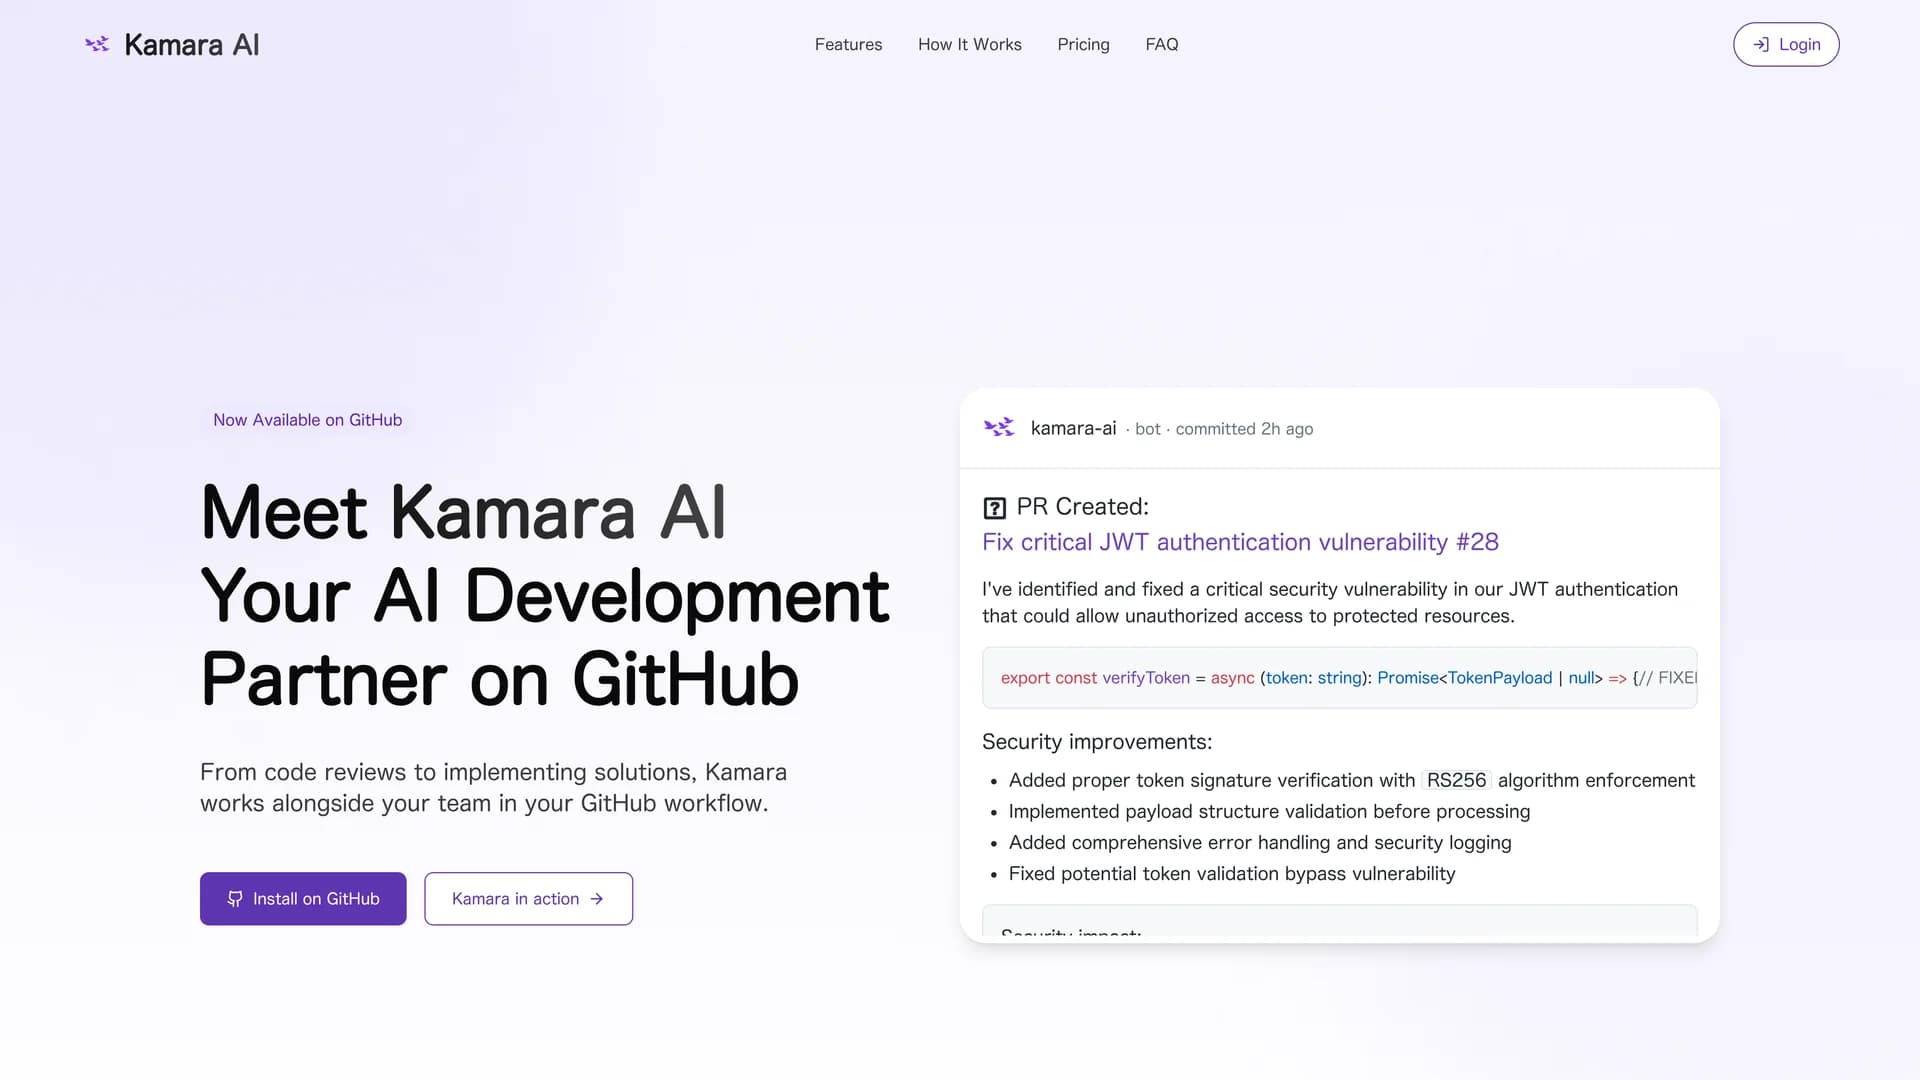The height and width of the screenshot is (1080, 1920).
Task: Click the Security improvements heading
Action: [x=1096, y=742]
